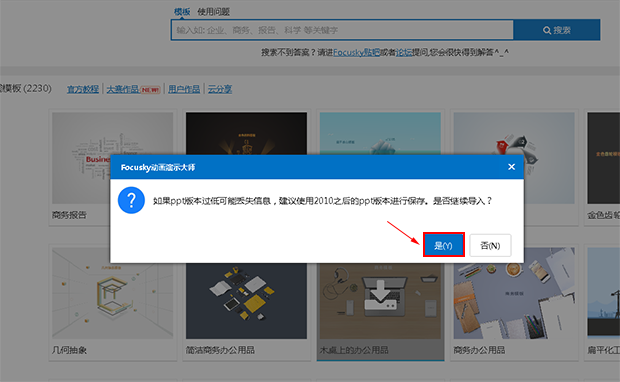Open the 用户作品 link
This screenshot has height=382, width=620.
pos(184,89)
